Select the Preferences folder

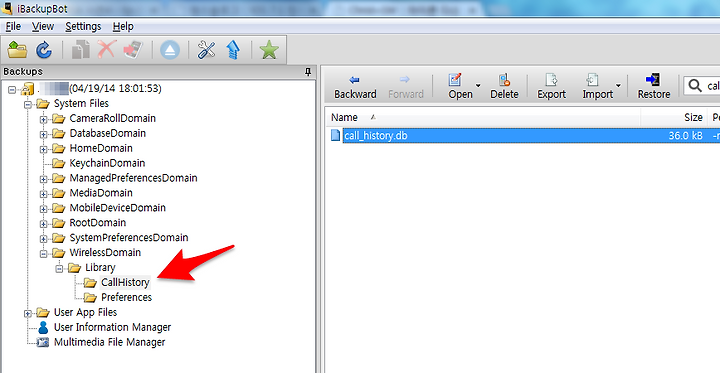point(126,297)
